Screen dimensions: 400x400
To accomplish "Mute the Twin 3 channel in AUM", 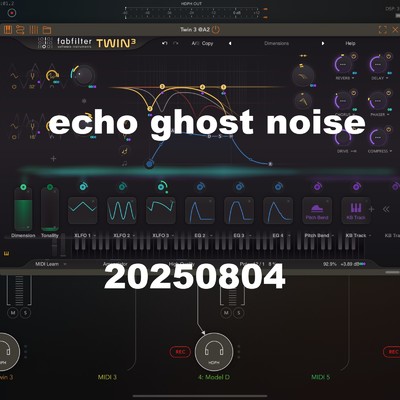I will (13, 313).
